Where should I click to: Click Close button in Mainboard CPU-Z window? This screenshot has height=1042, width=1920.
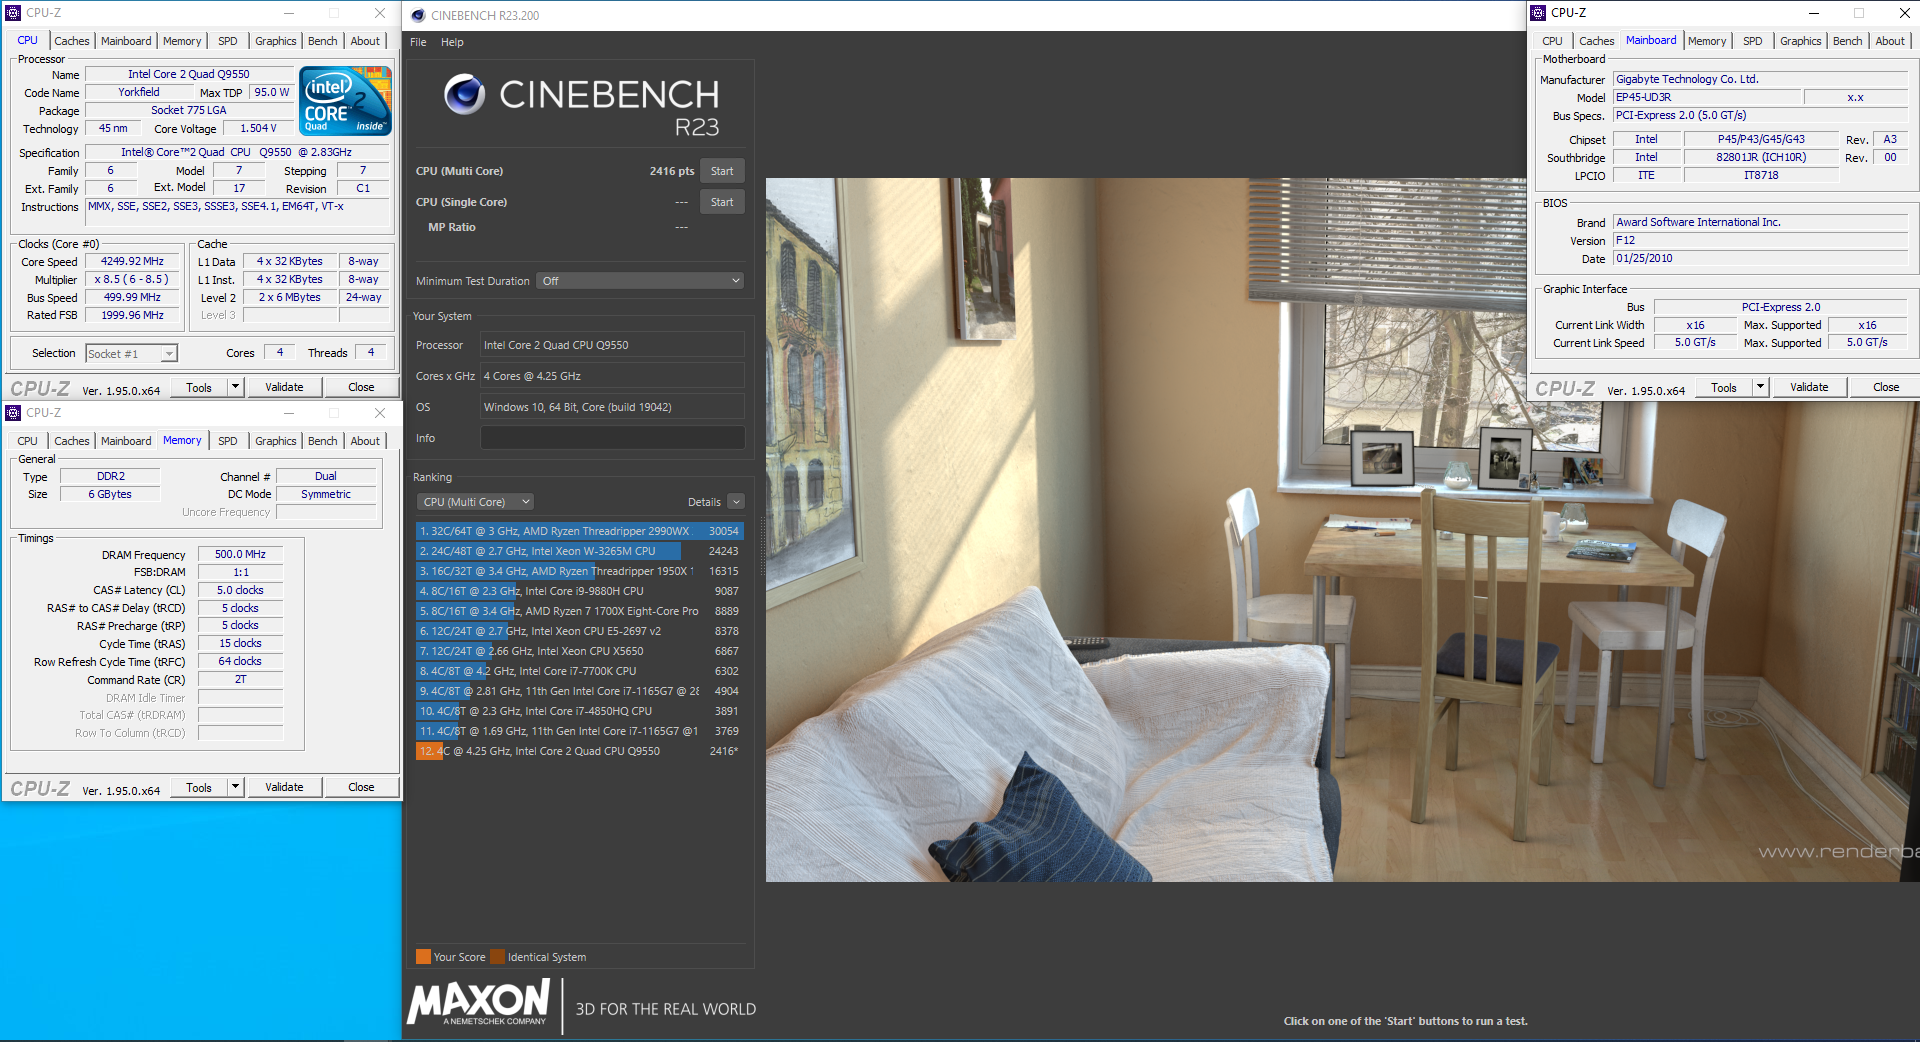point(1886,387)
